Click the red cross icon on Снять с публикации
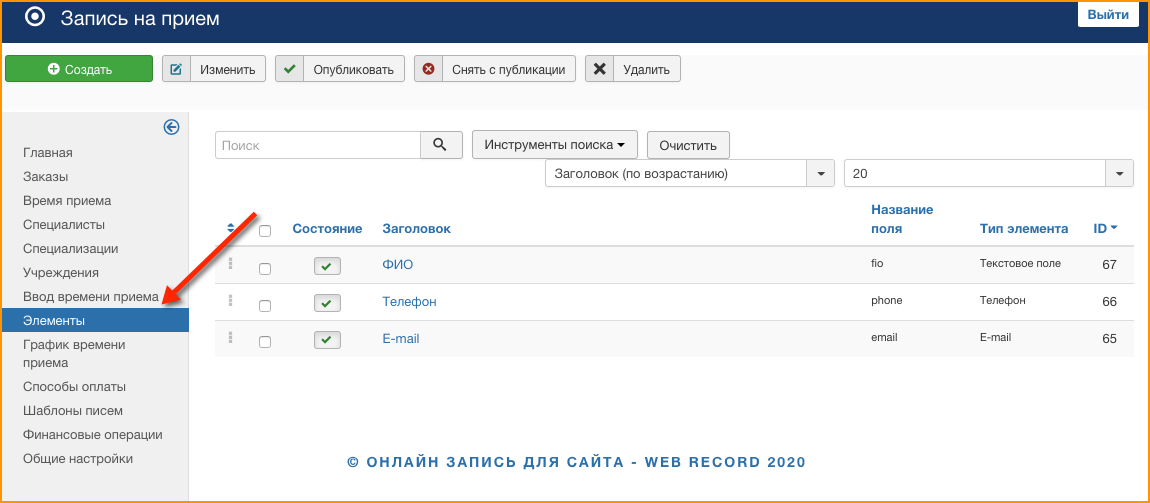Image resolution: width=1150 pixels, height=503 pixels. [x=428, y=70]
